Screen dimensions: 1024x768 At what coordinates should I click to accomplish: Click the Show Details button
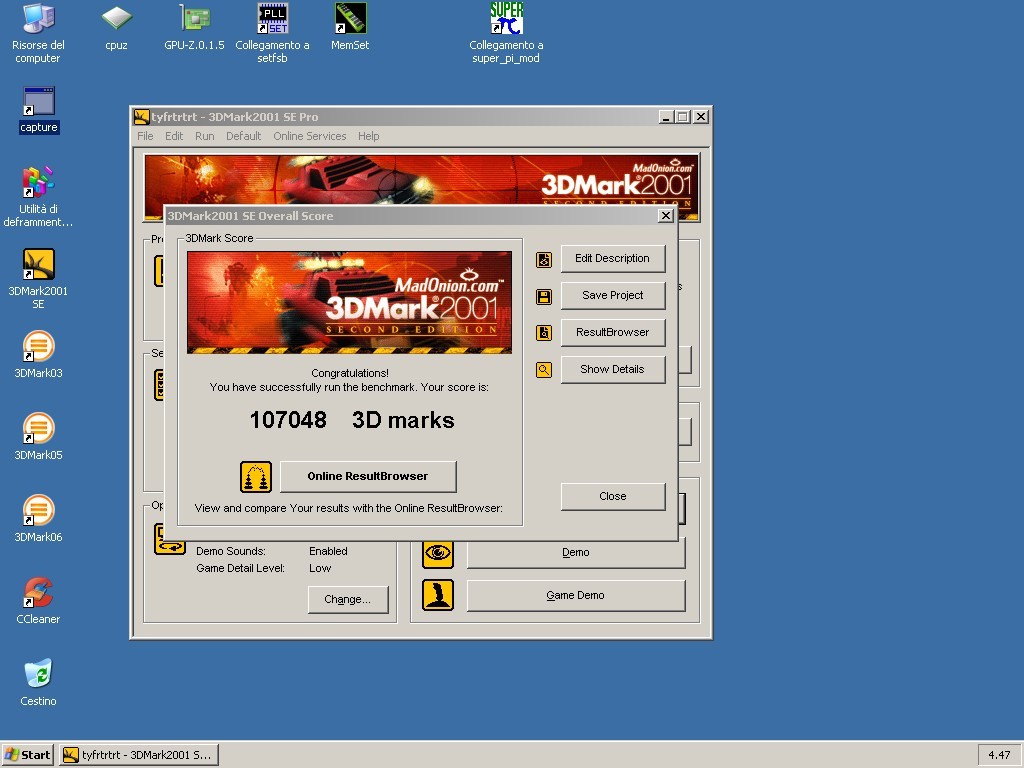pyautogui.click(x=613, y=370)
